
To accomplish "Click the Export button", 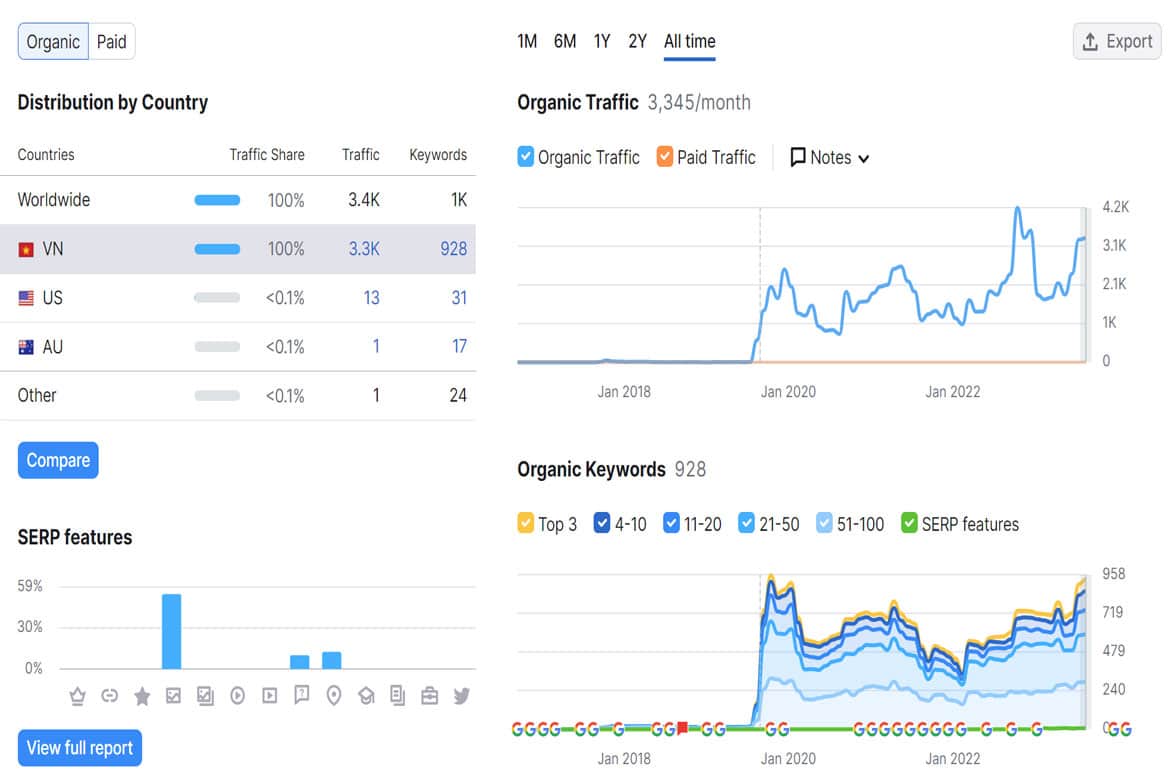I will pyautogui.click(x=1117, y=42).
